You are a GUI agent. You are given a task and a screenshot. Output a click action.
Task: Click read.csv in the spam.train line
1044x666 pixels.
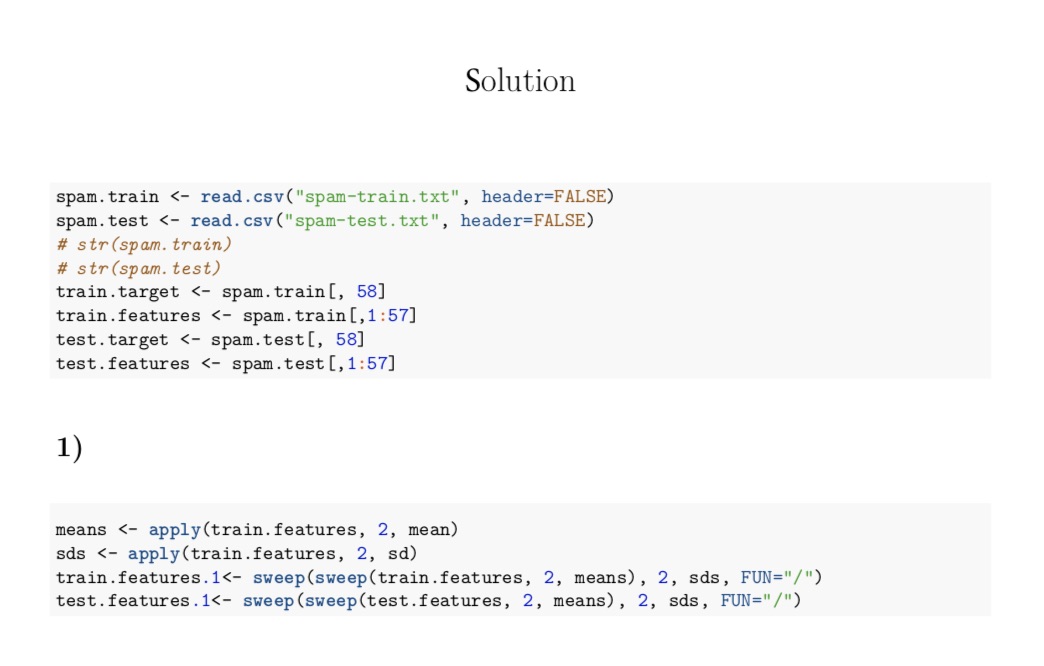[x=236, y=197]
